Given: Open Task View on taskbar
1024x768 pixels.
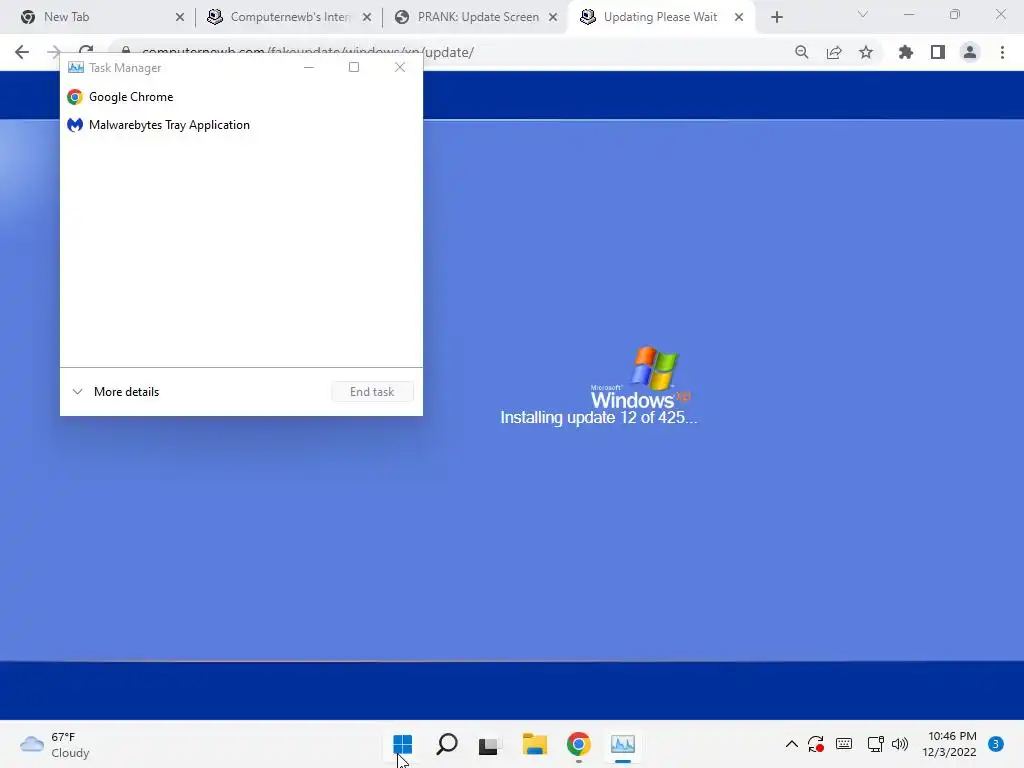Looking at the screenshot, I should [x=489, y=744].
